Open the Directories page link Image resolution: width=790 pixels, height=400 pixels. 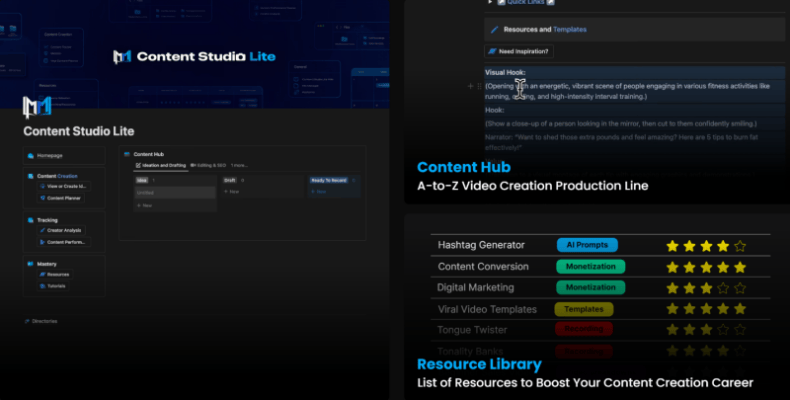pos(42,321)
